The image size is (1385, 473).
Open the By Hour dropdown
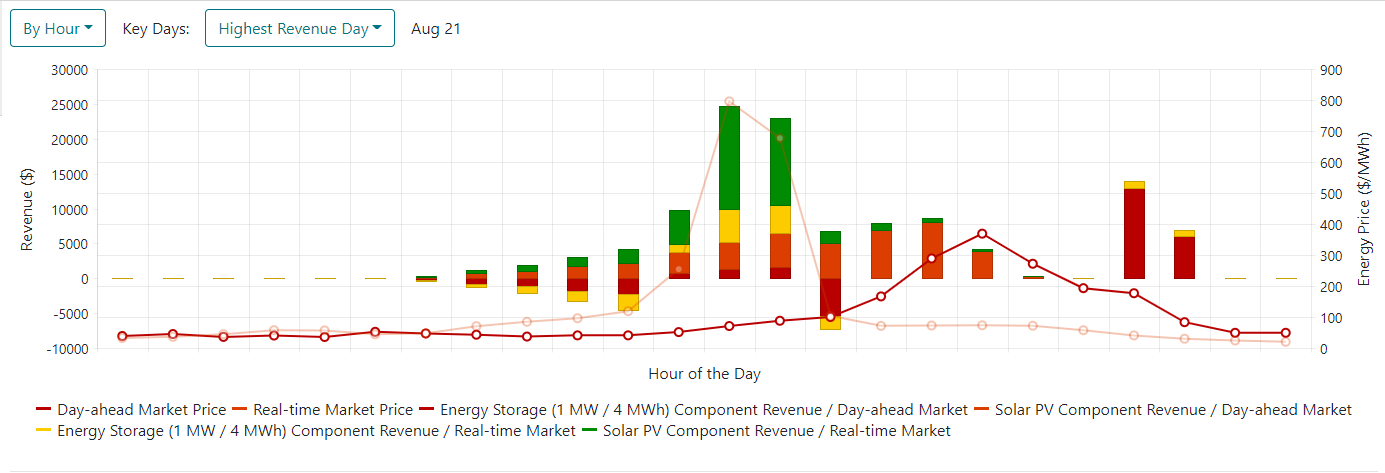[x=58, y=28]
